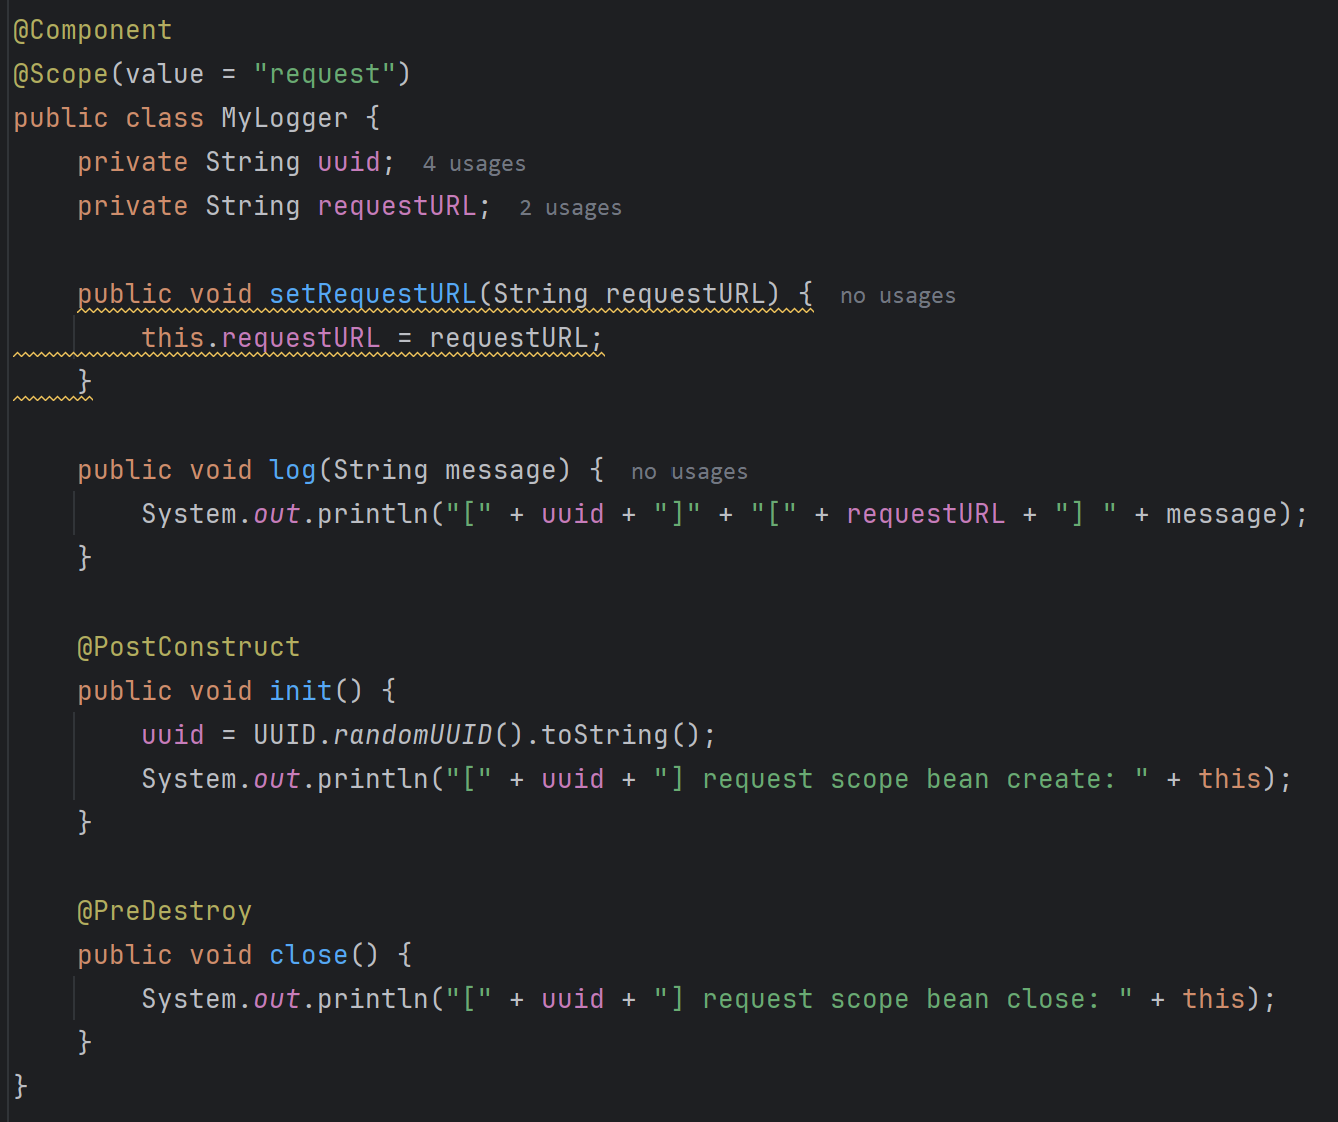Click the @PostConstruct annotation
The width and height of the screenshot is (1338, 1122).
(188, 647)
